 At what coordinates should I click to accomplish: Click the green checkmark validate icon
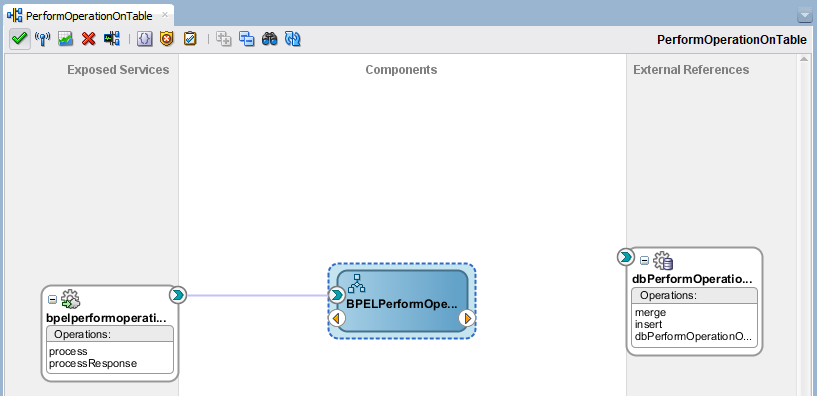20,39
